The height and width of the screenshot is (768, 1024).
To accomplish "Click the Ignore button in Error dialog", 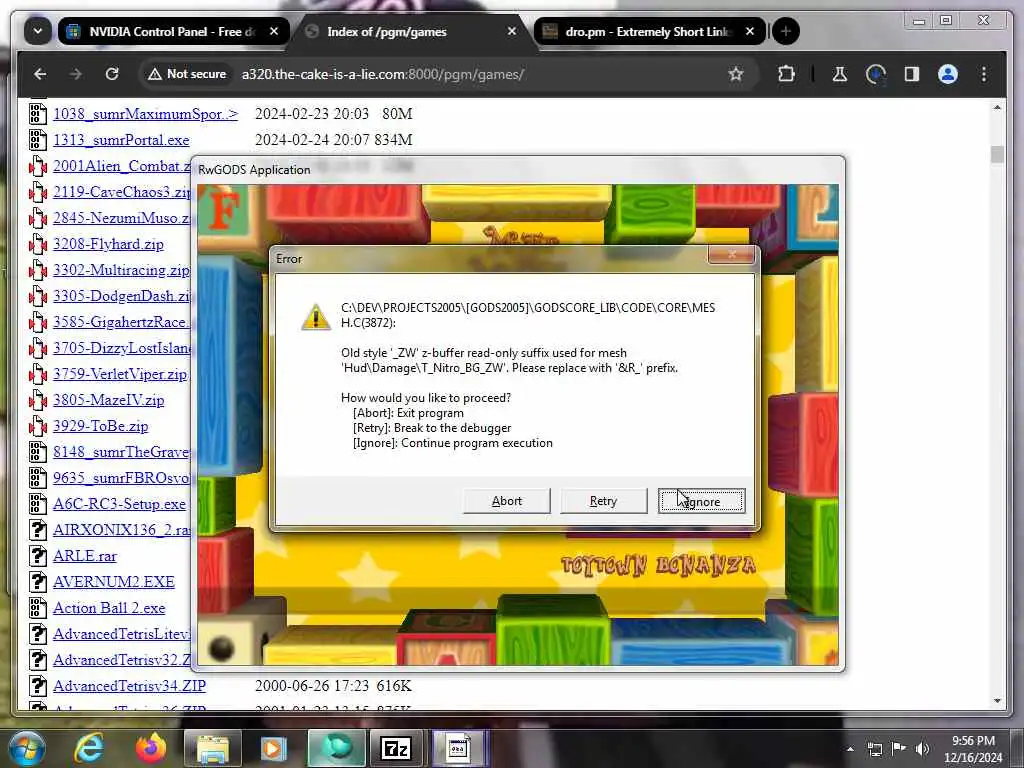I will (x=701, y=501).
